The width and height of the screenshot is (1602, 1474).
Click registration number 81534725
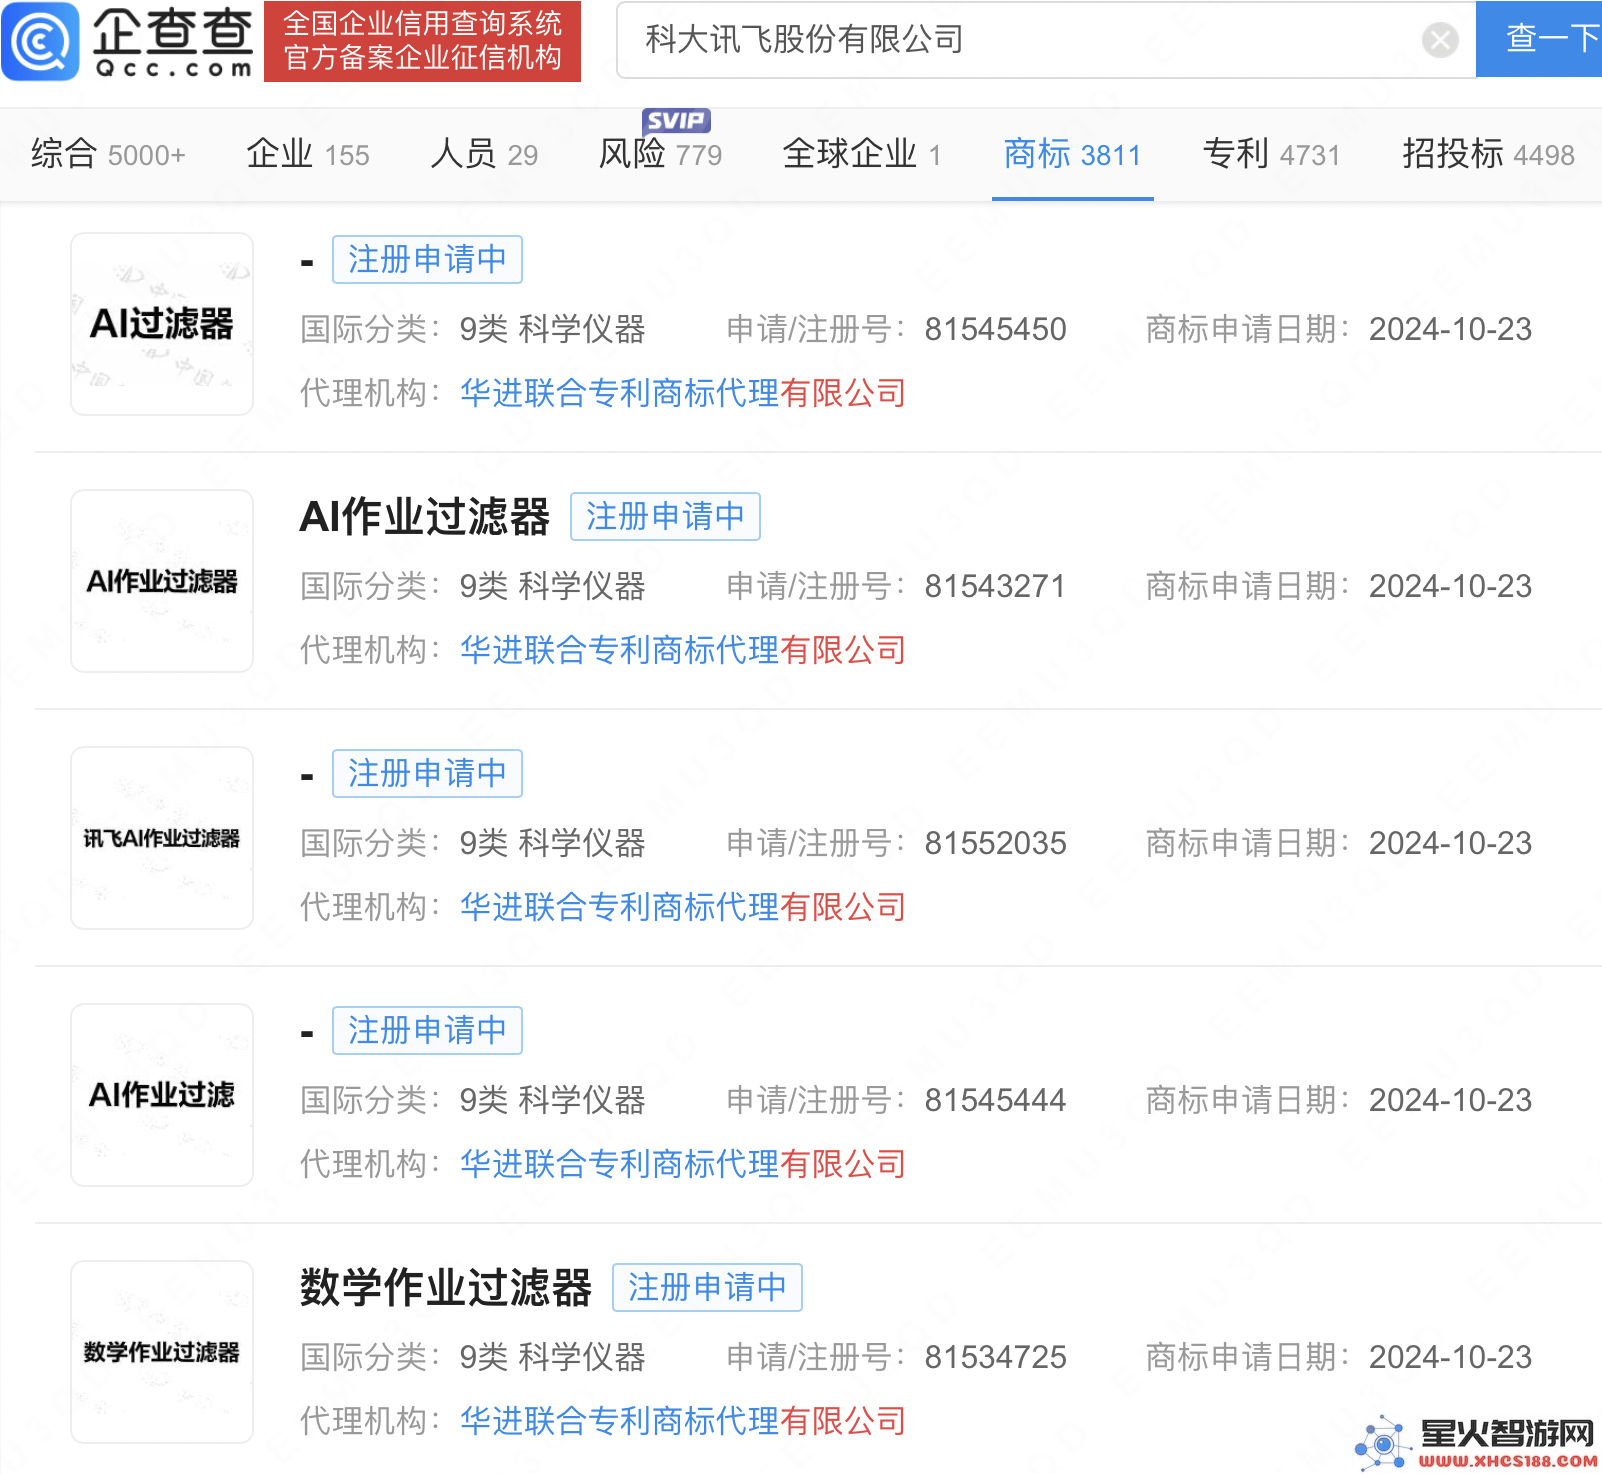tap(995, 1357)
